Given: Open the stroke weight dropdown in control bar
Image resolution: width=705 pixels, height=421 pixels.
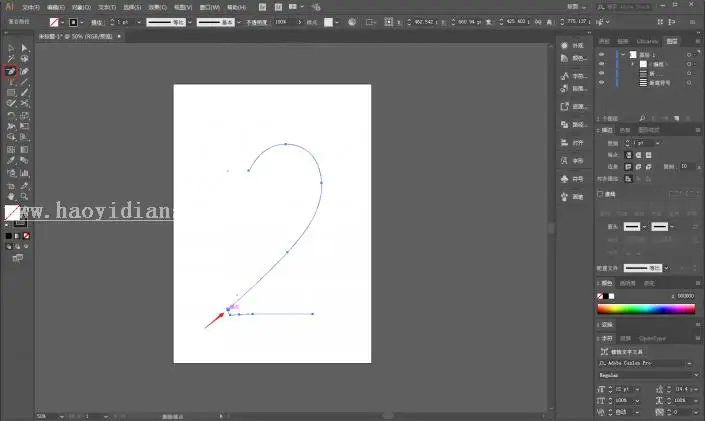Looking at the screenshot, I should [x=138, y=22].
